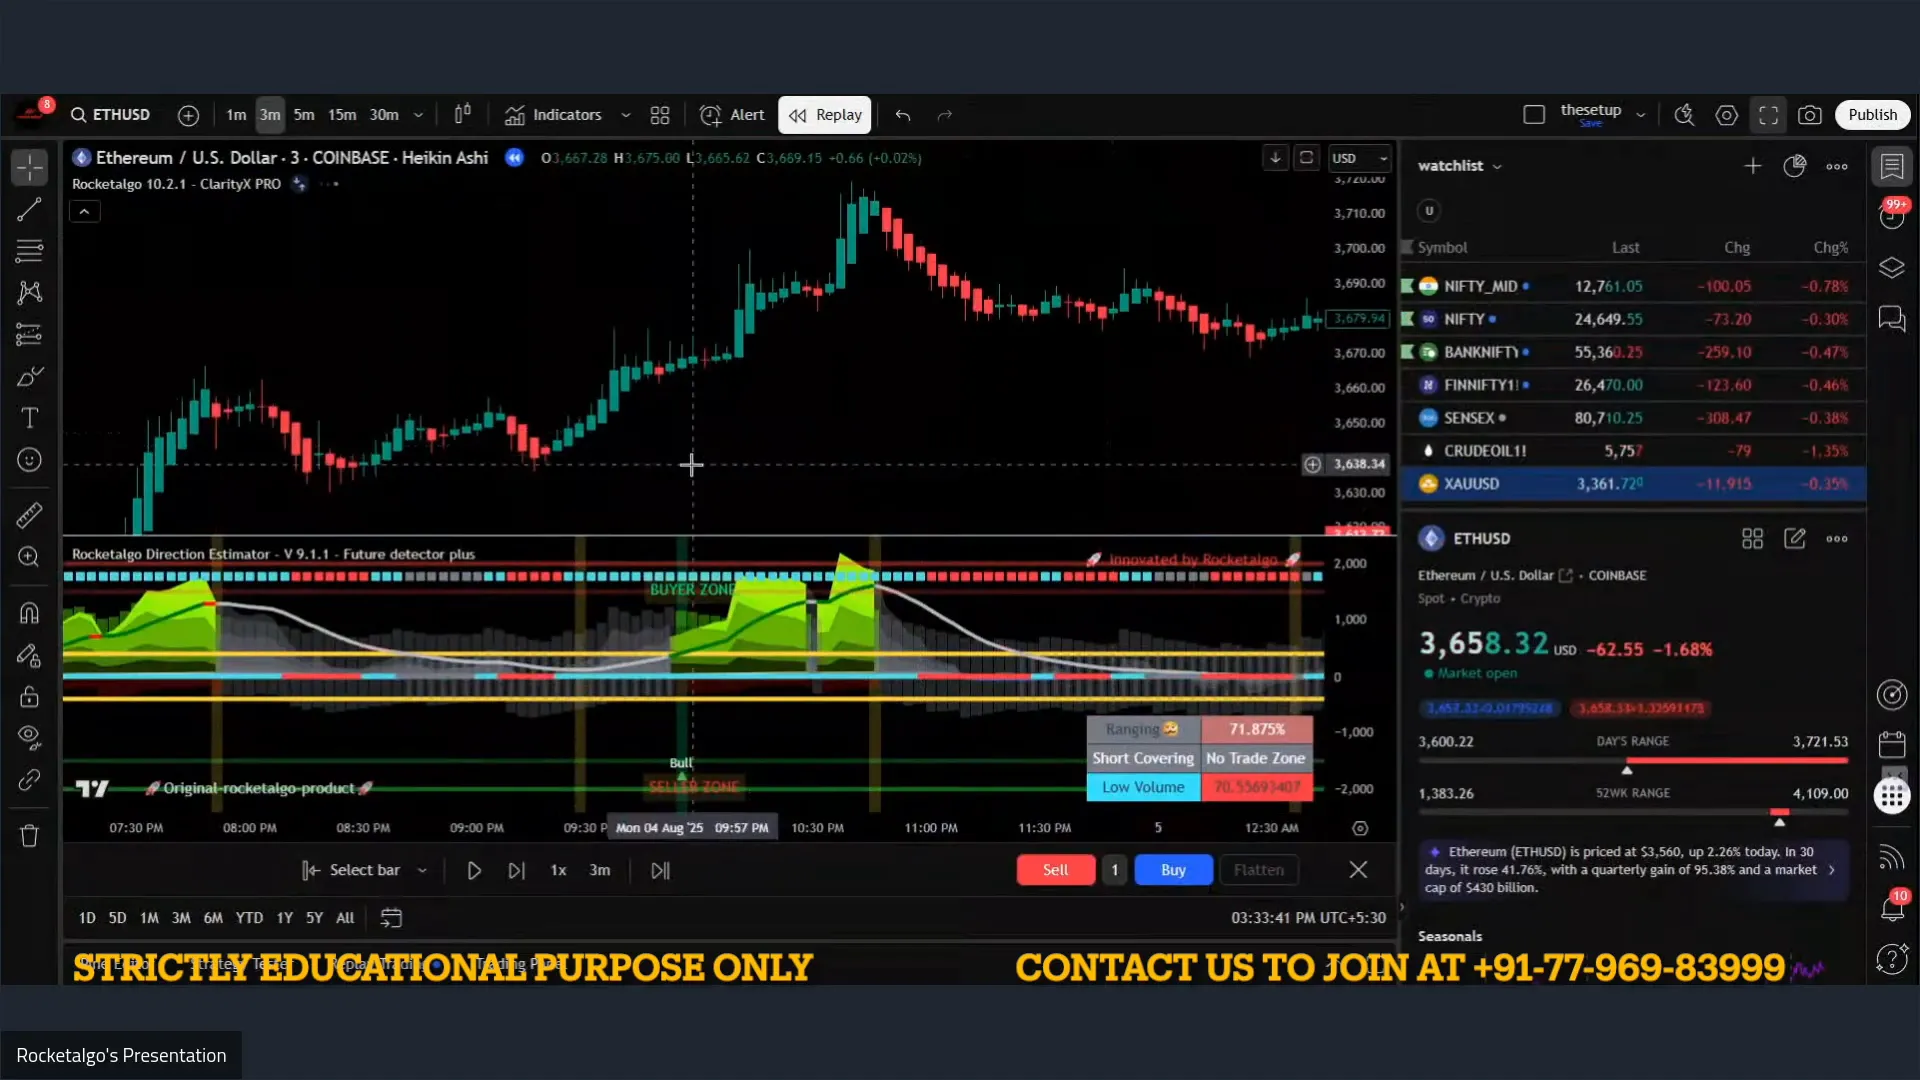Switch to the 1m timeframe
The height and width of the screenshot is (1080, 1920).
(236, 115)
